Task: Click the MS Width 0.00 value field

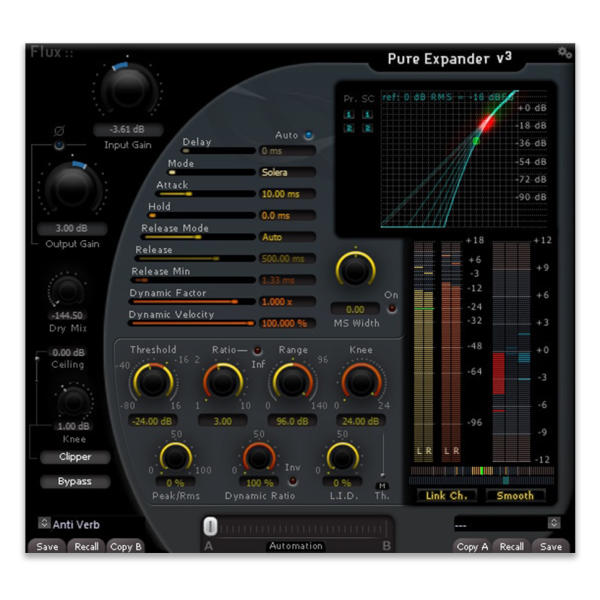Action: pyautogui.click(x=355, y=309)
